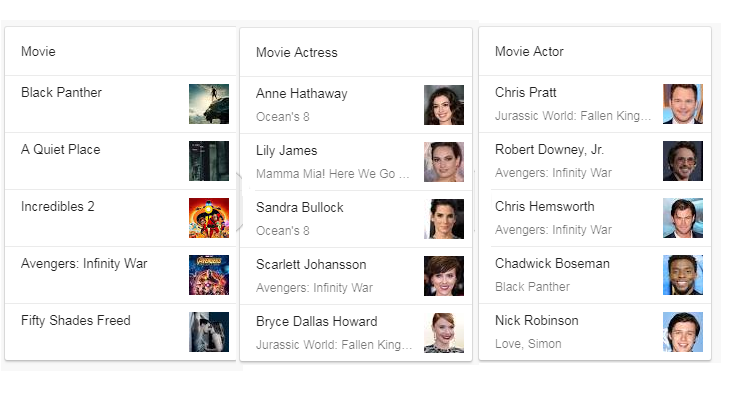Screen dimensions: 731x400
Task: Click Chadwick Boseman's photo
Action: point(683,275)
